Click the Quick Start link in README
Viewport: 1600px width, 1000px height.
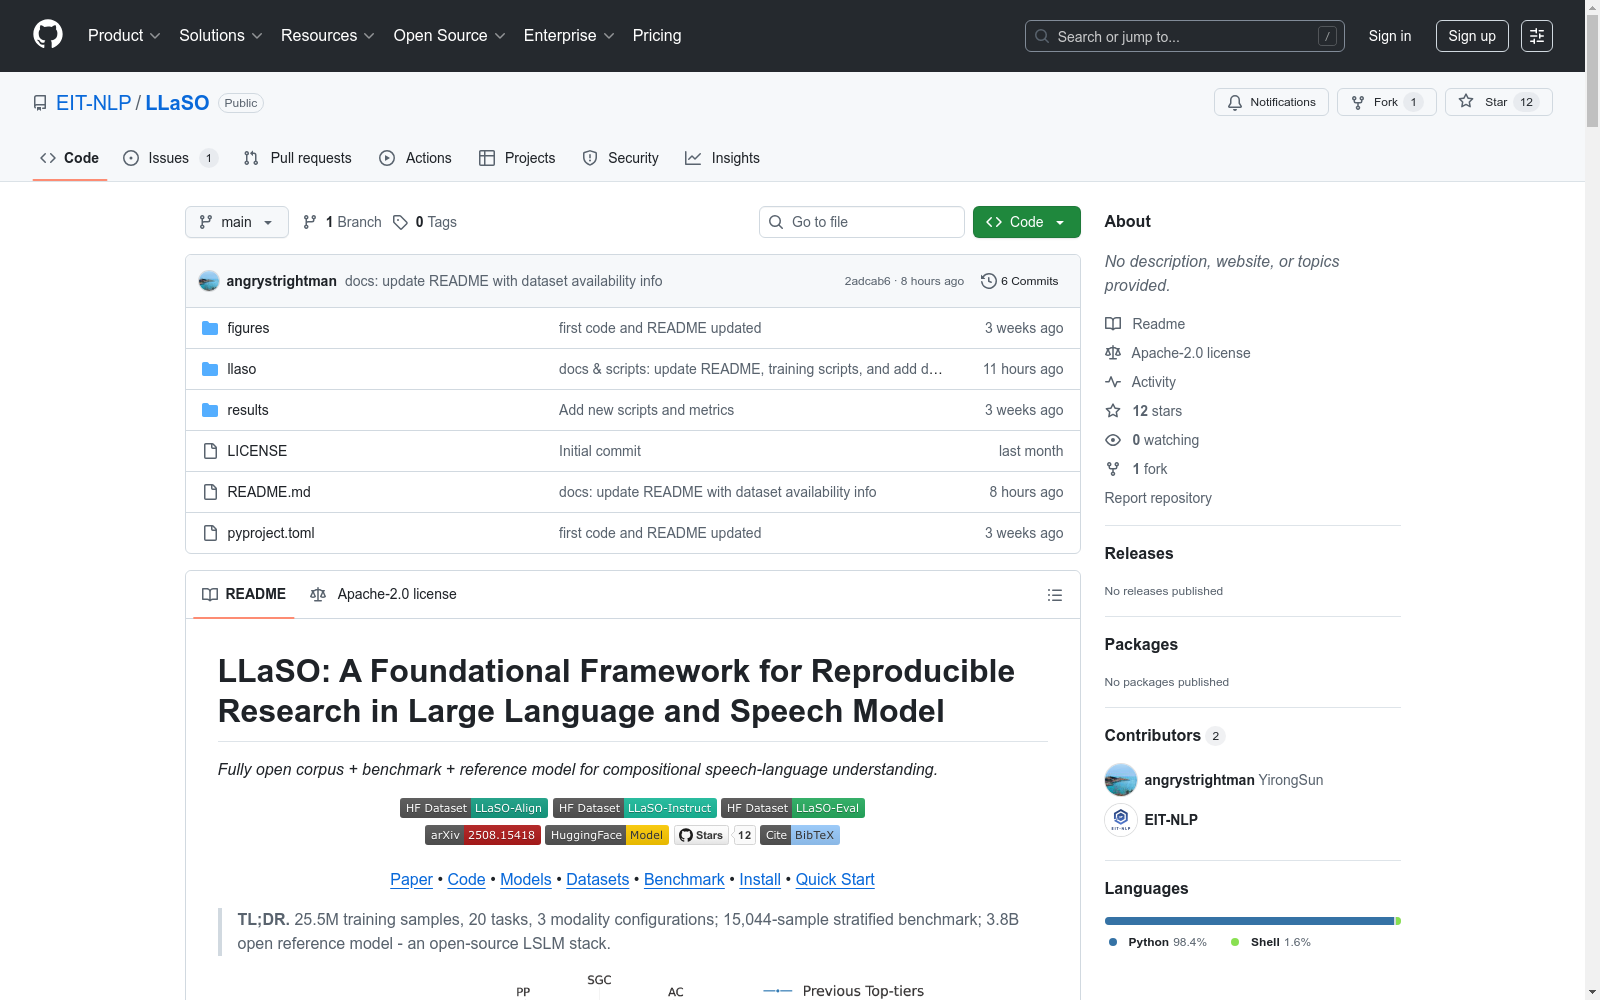pyautogui.click(x=835, y=879)
